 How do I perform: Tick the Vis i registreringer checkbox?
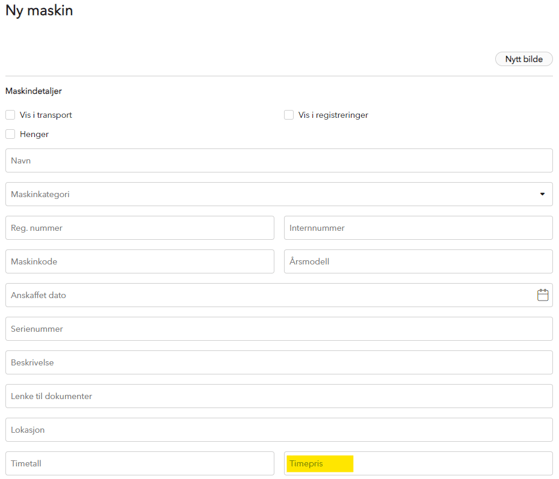click(x=289, y=115)
